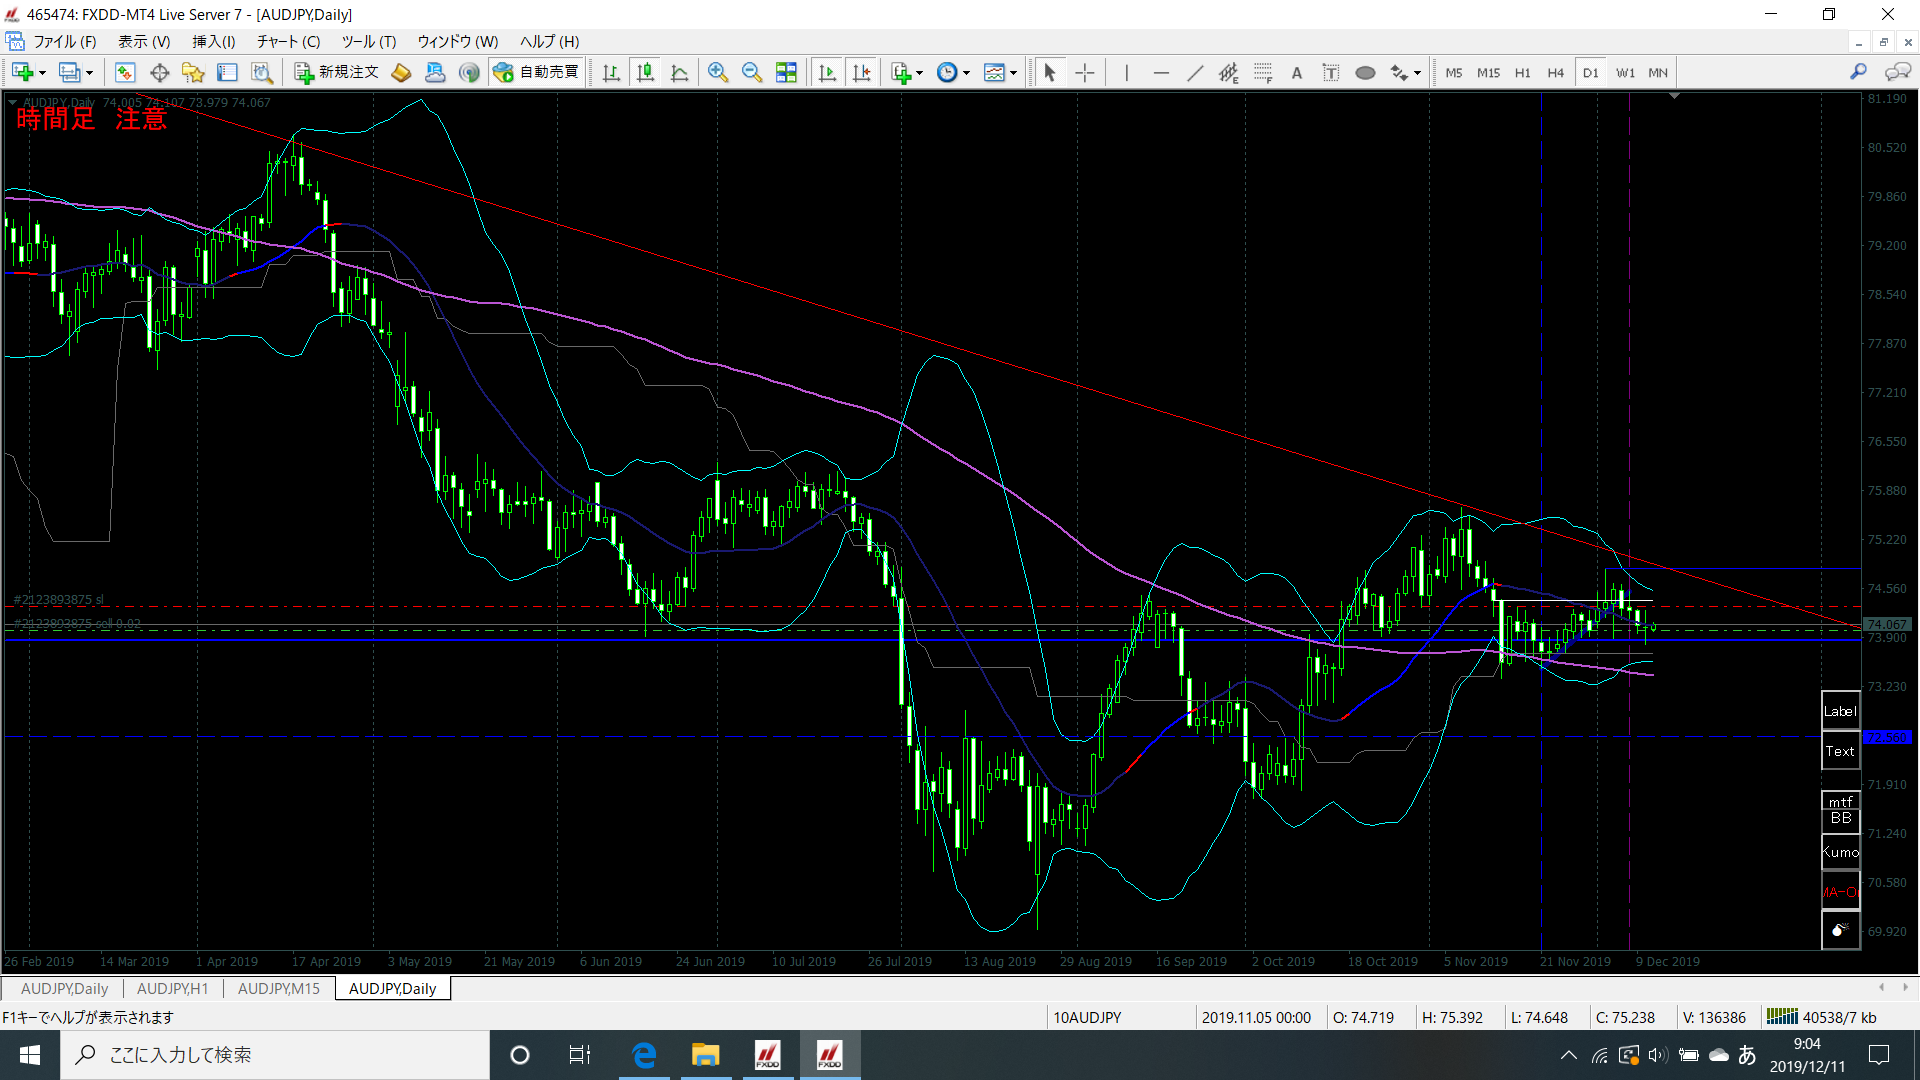
Task: Switch timeframe to M5
Action: (1454, 72)
